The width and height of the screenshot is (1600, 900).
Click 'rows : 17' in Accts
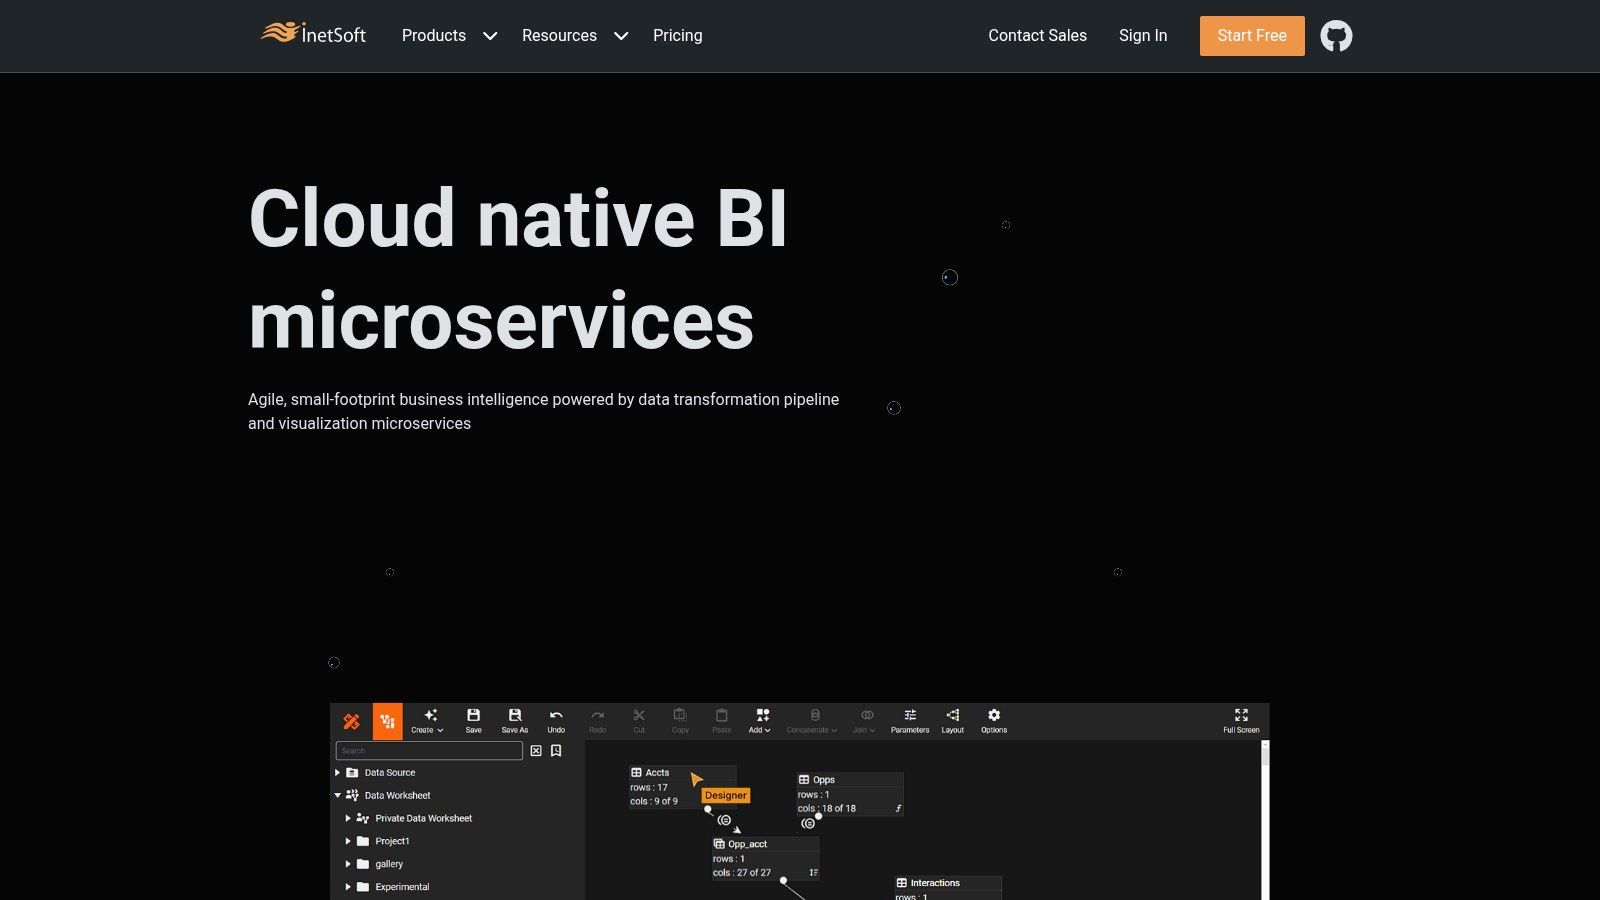coord(649,788)
